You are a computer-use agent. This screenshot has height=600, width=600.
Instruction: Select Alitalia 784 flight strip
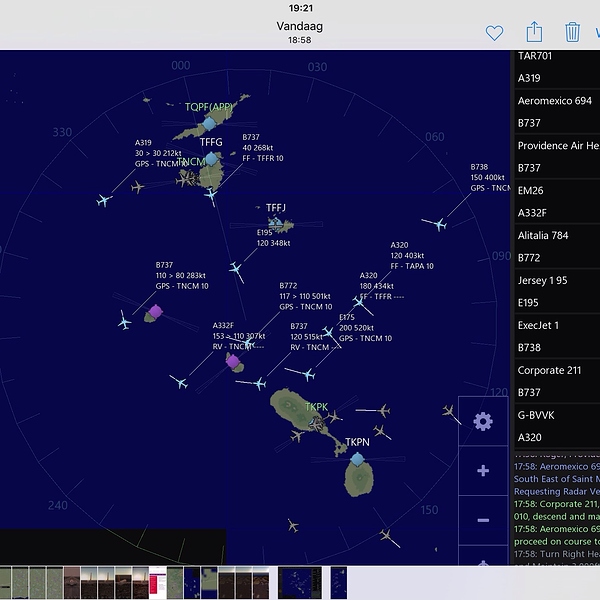click(557, 246)
